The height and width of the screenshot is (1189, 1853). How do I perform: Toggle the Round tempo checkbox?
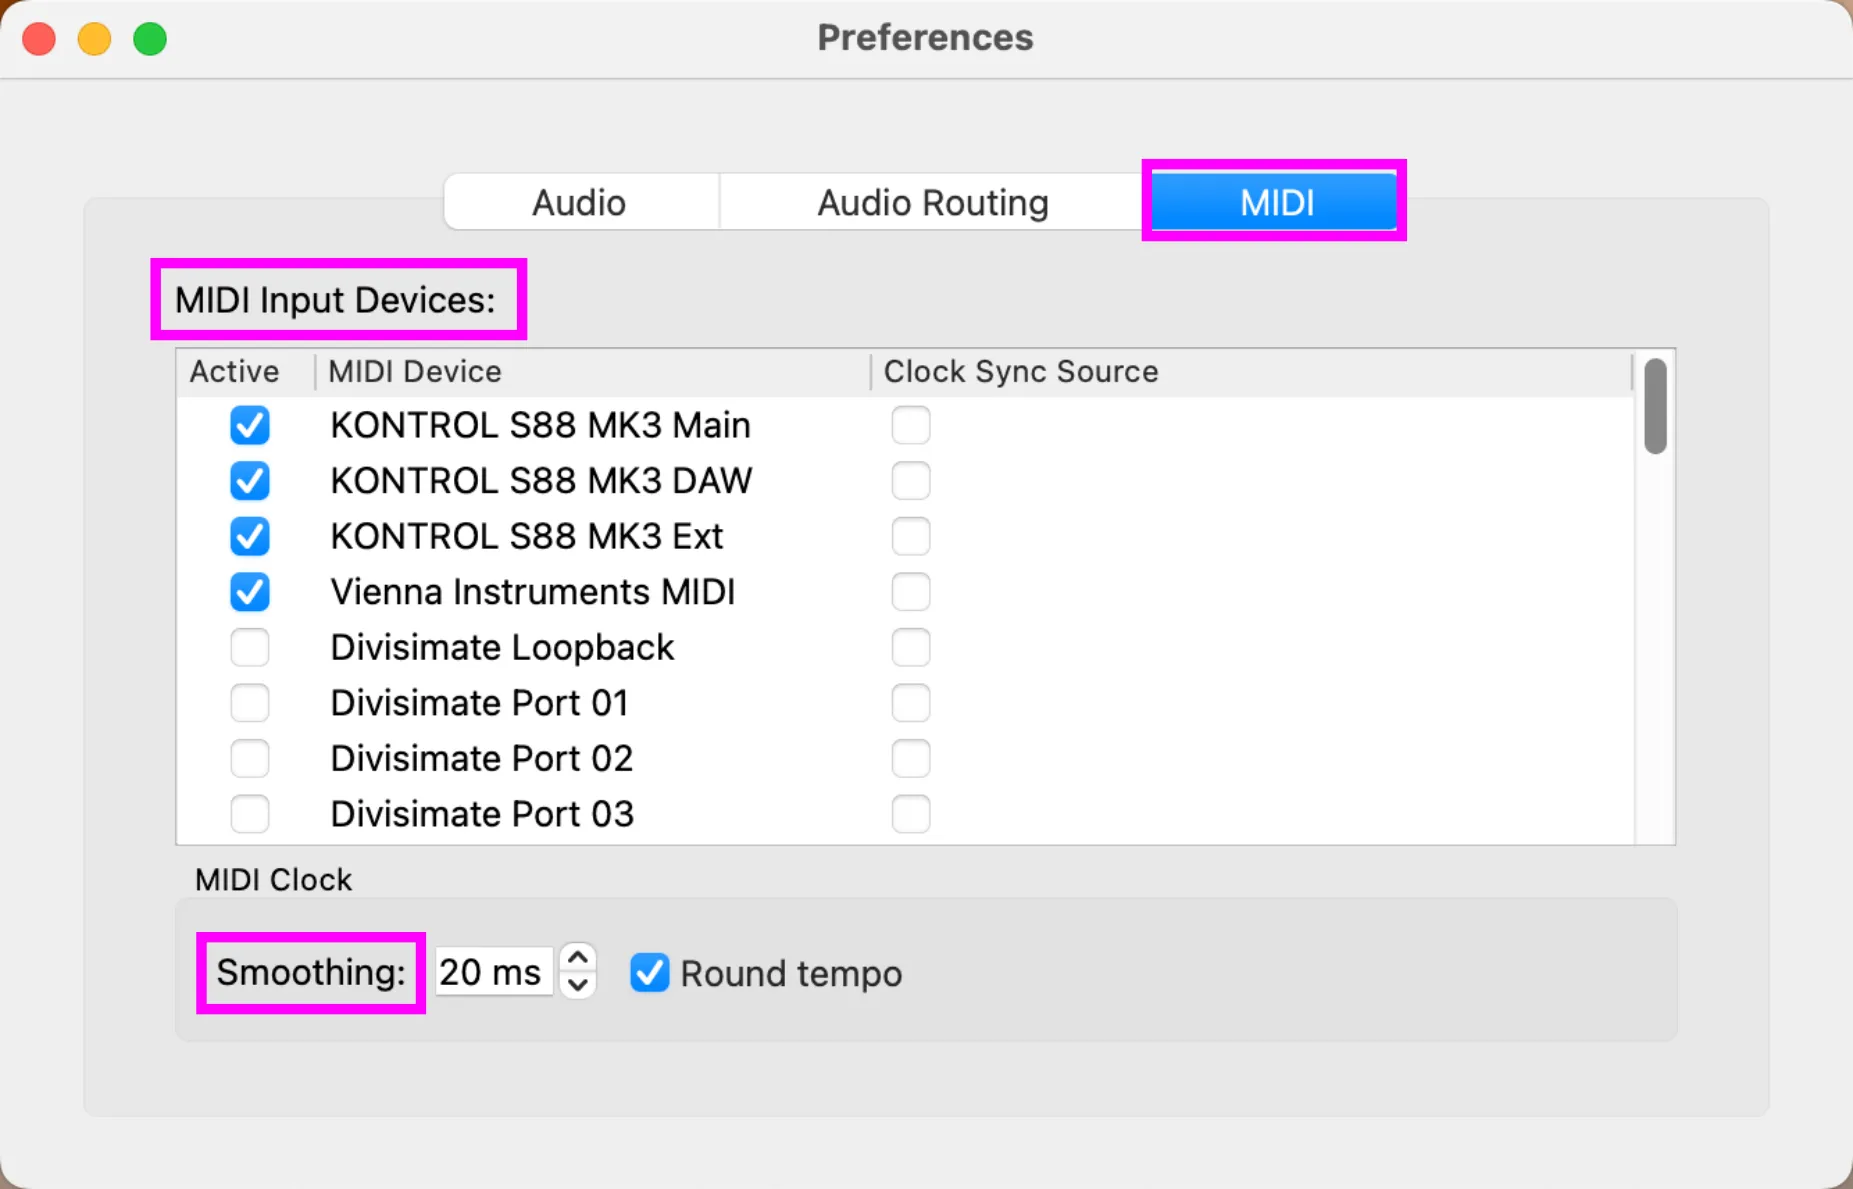pyautogui.click(x=650, y=973)
